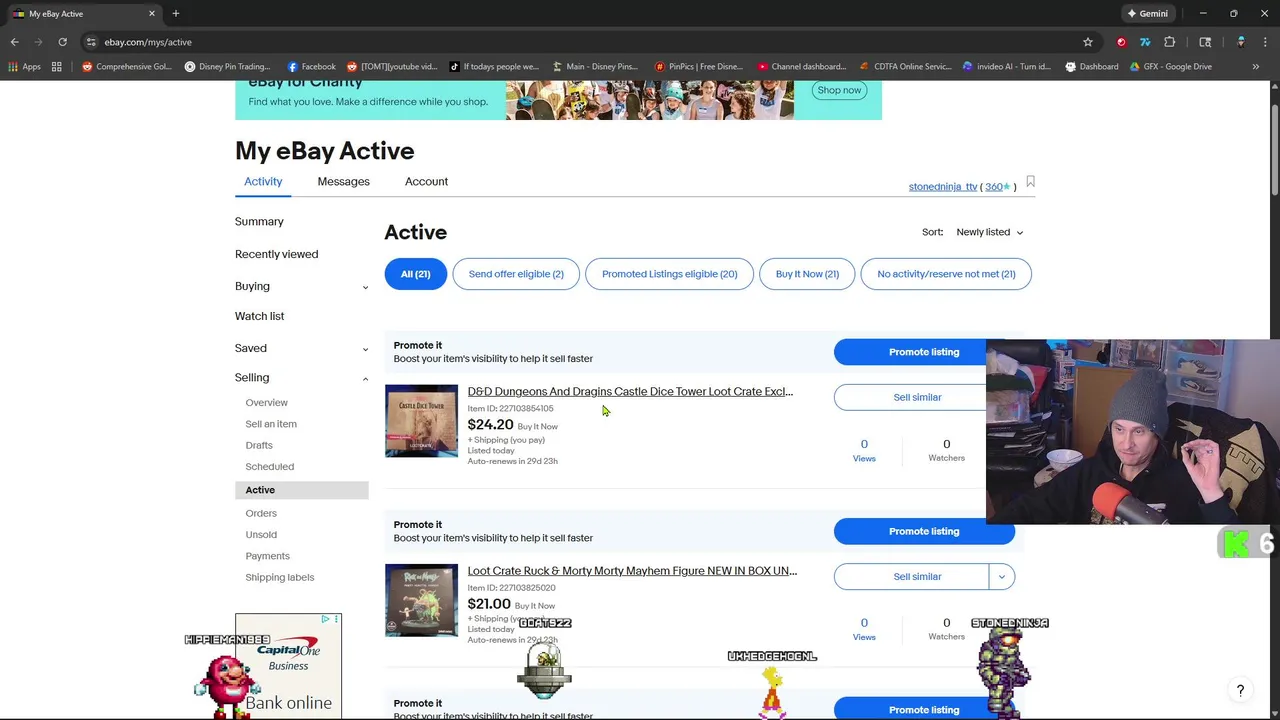Open the Apps bookmark shortcut
Image resolution: width=1280 pixels, height=720 pixels.
tap(24, 67)
